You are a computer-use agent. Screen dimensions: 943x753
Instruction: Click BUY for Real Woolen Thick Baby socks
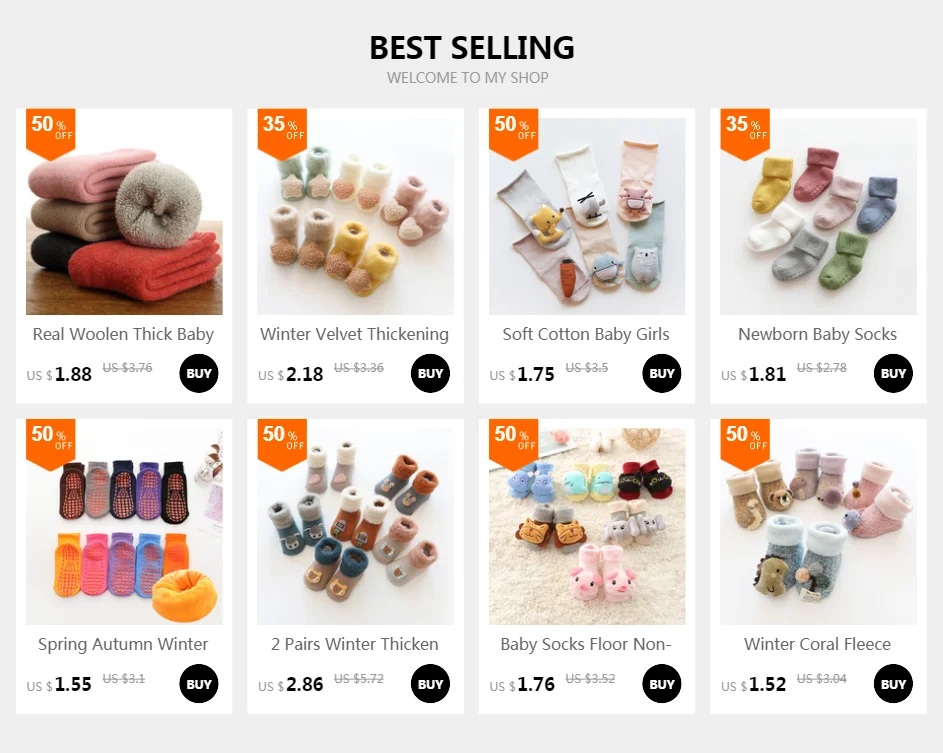tap(198, 373)
